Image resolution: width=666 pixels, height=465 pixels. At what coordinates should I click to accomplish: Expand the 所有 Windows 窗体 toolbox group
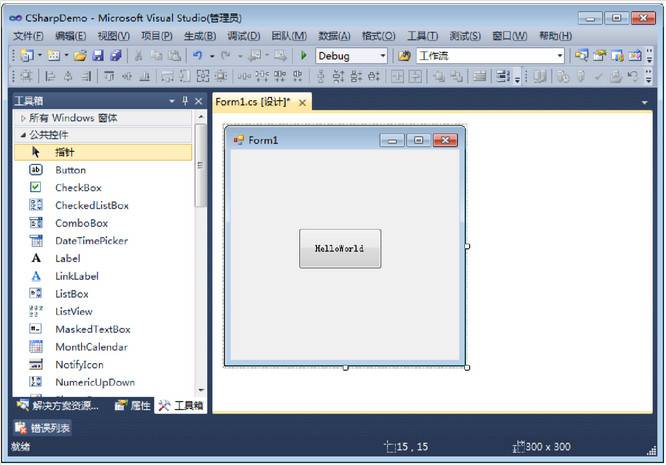(x=23, y=118)
